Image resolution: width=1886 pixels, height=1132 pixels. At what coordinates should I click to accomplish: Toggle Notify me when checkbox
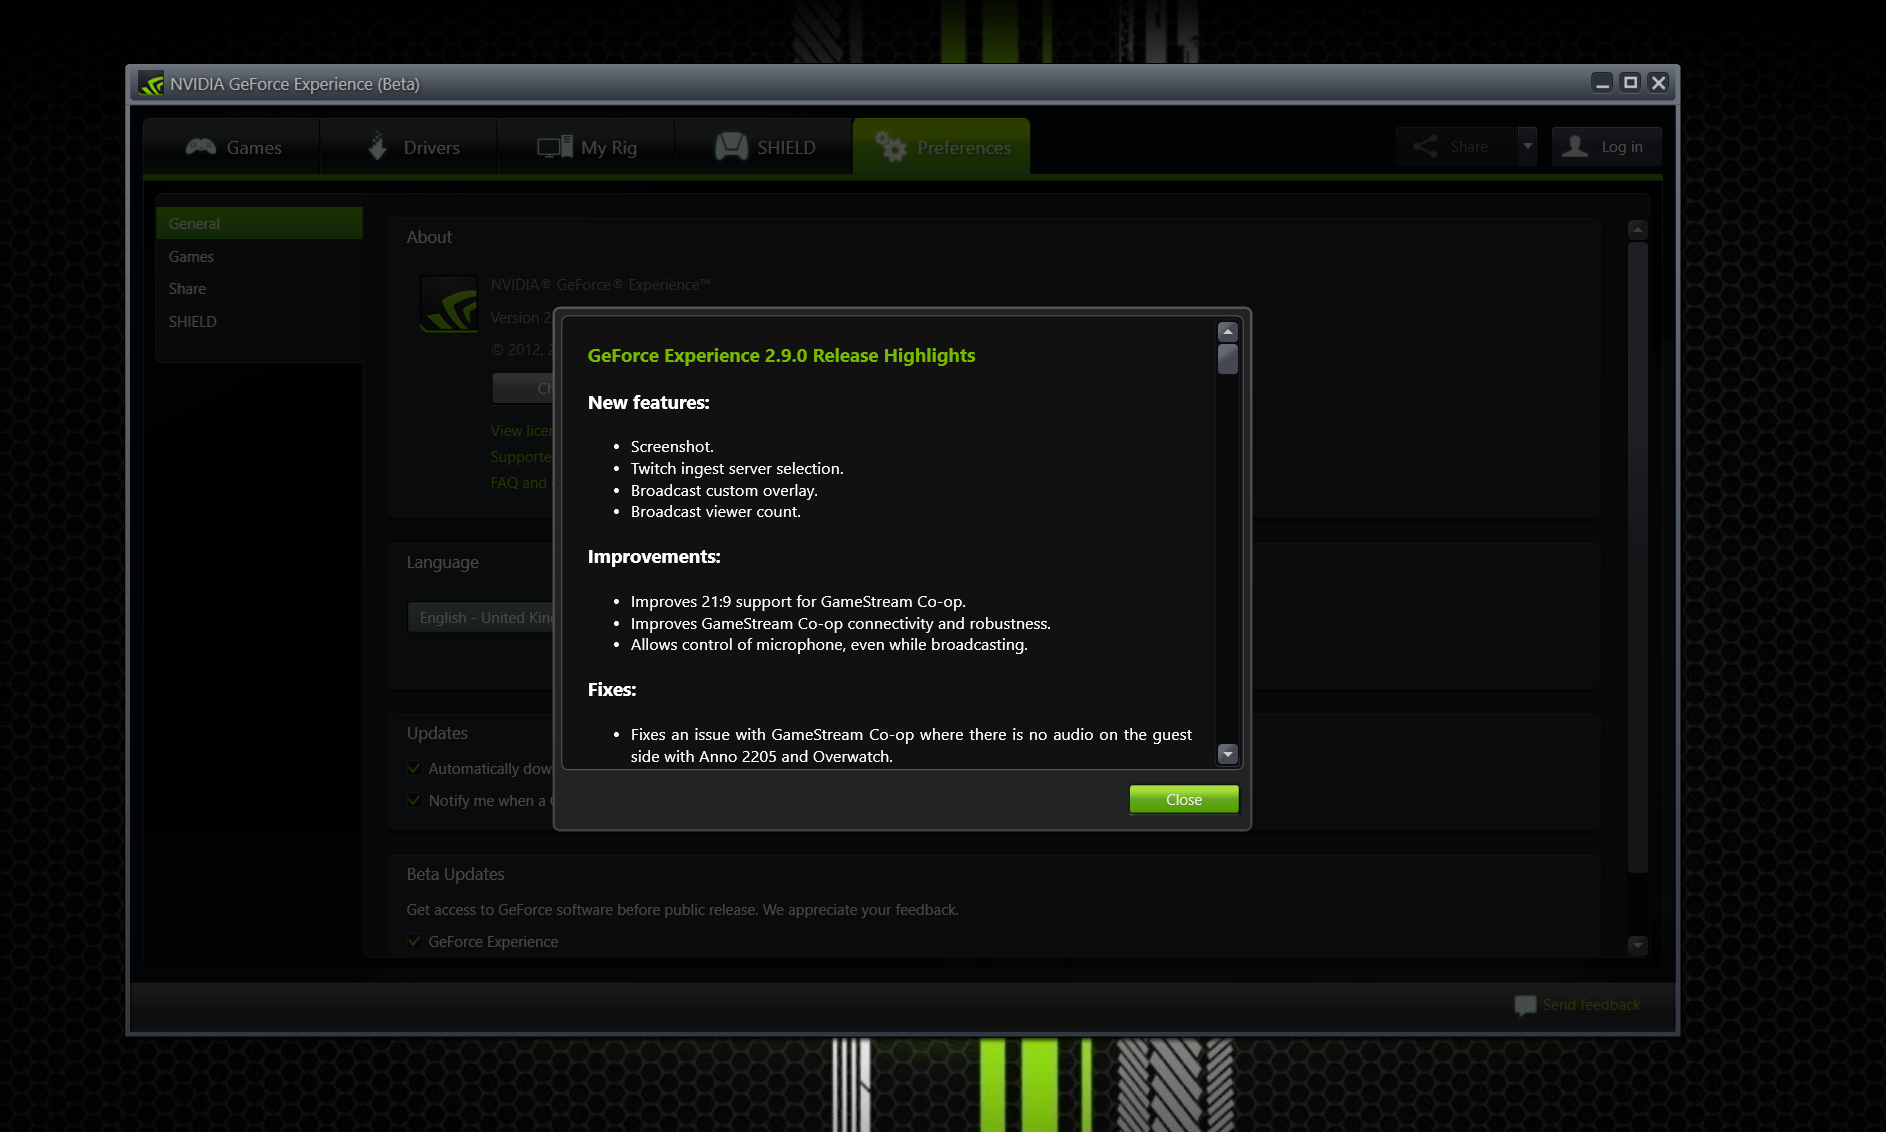point(414,800)
